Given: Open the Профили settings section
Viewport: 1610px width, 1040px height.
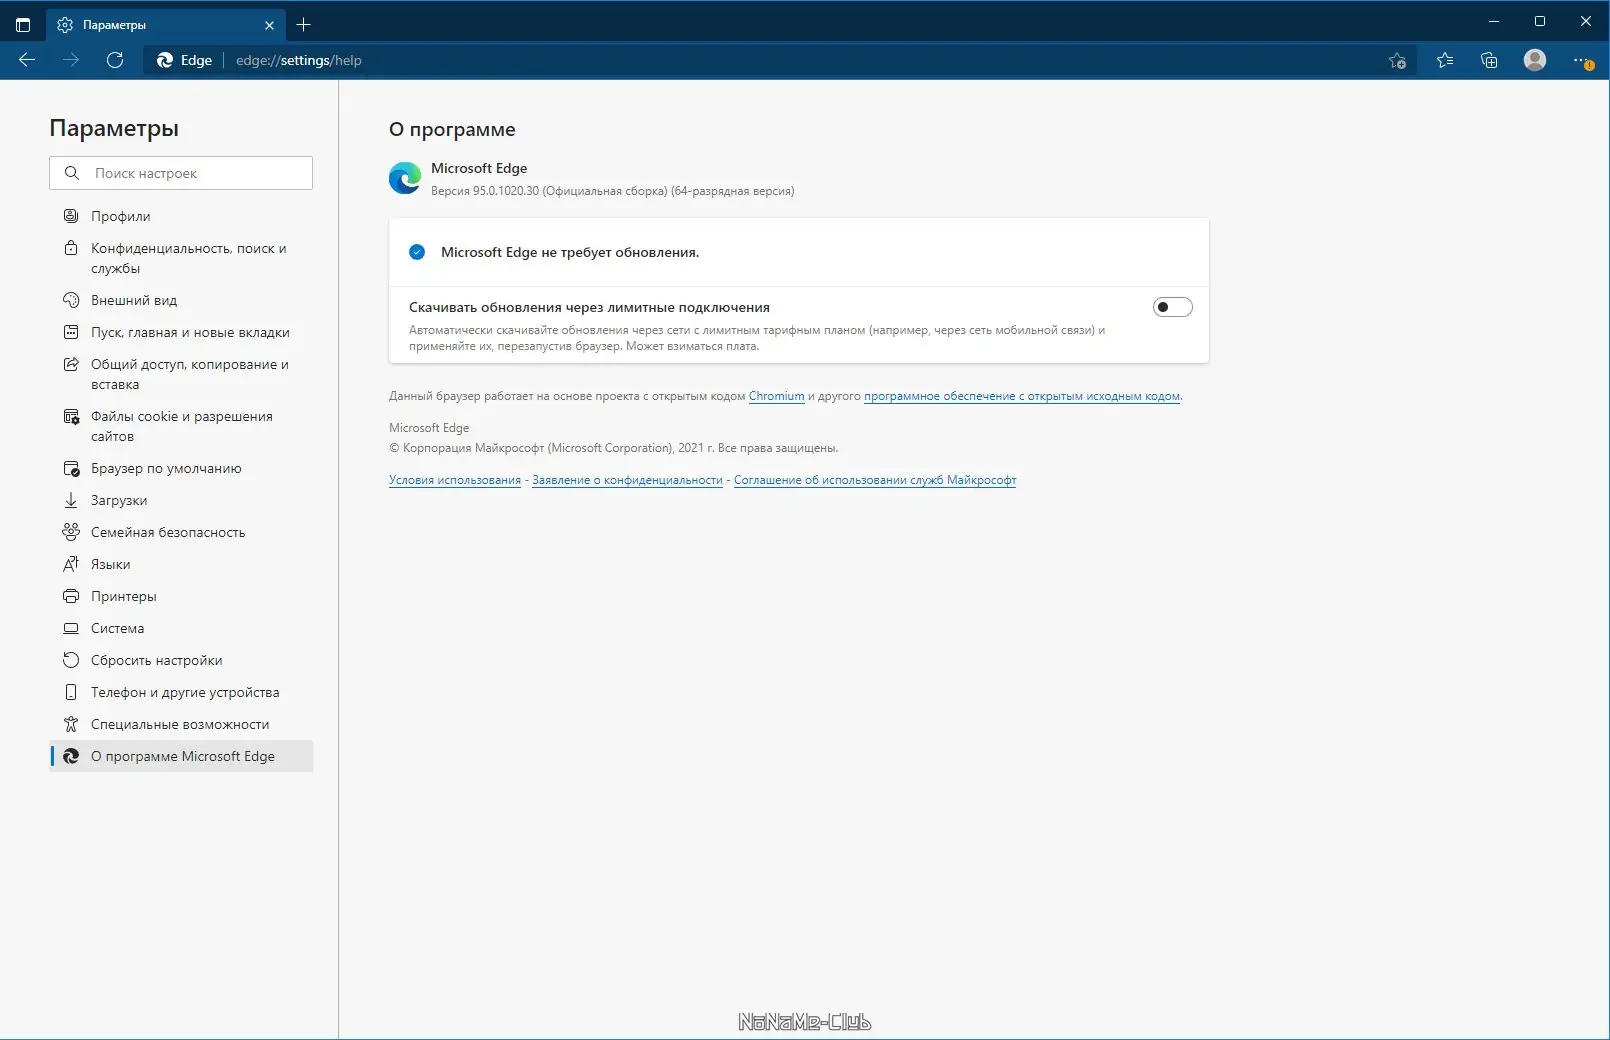Looking at the screenshot, I should click(x=181, y=216).
